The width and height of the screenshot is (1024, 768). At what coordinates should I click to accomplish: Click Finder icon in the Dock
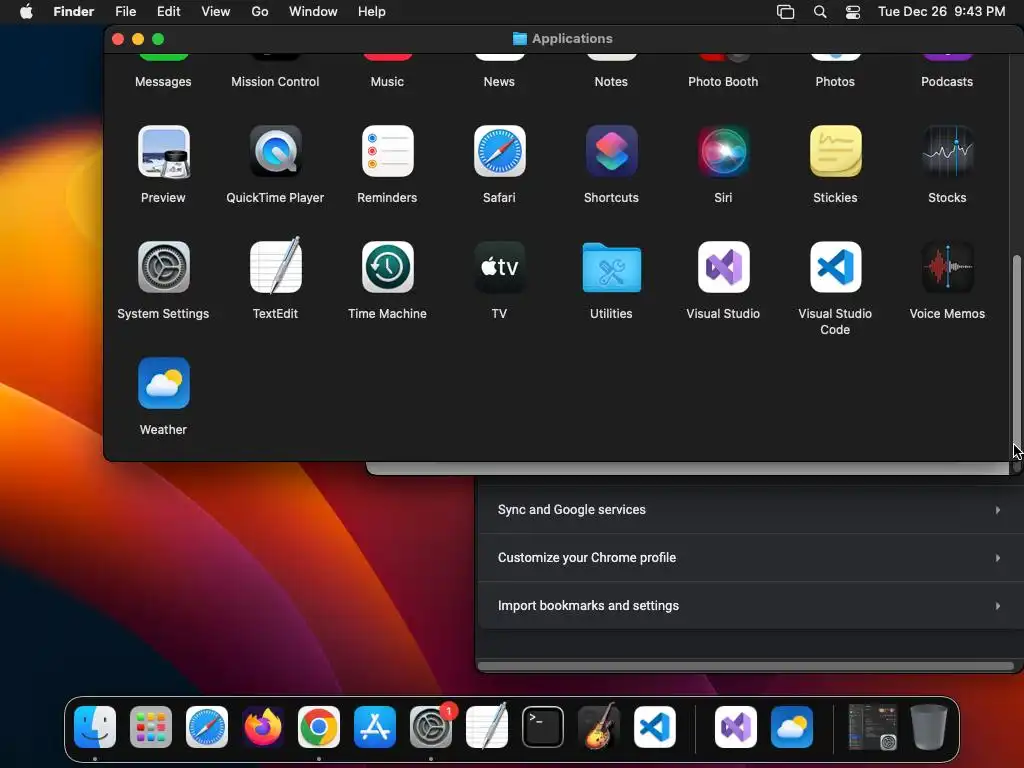tap(95, 727)
